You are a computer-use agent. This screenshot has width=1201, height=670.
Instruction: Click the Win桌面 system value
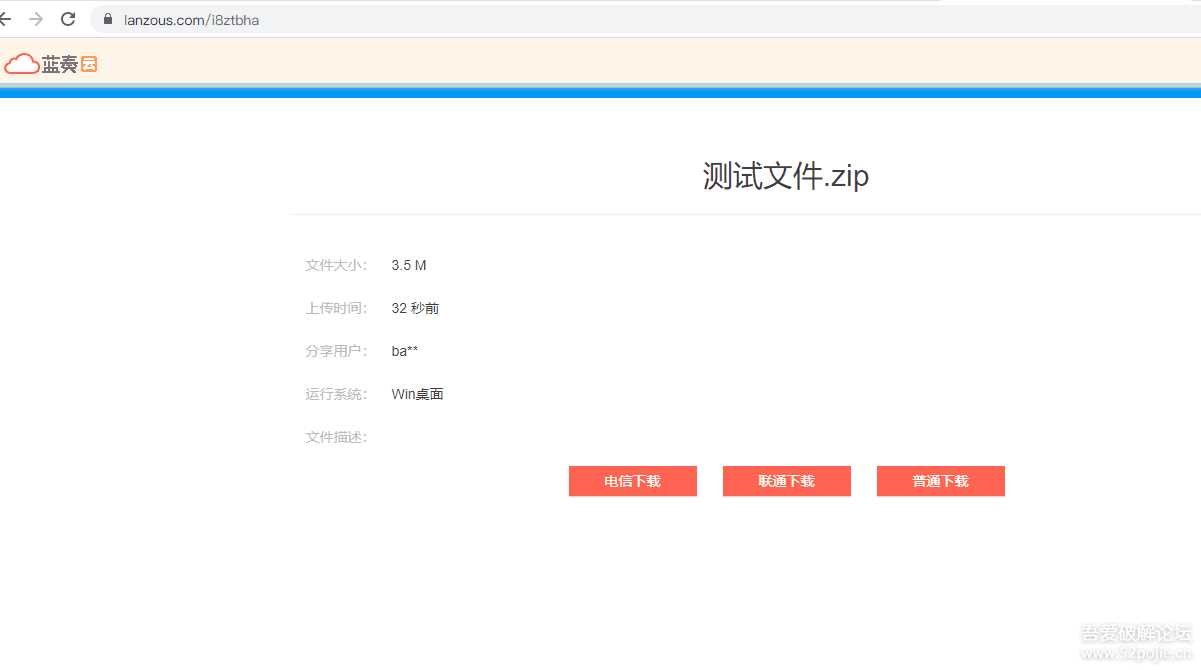click(x=417, y=393)
